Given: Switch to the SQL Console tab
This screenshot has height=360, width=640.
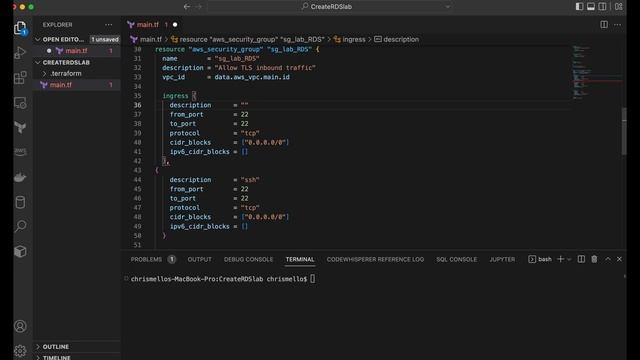Looking at the screenshot, I should [x=456, y=260].
